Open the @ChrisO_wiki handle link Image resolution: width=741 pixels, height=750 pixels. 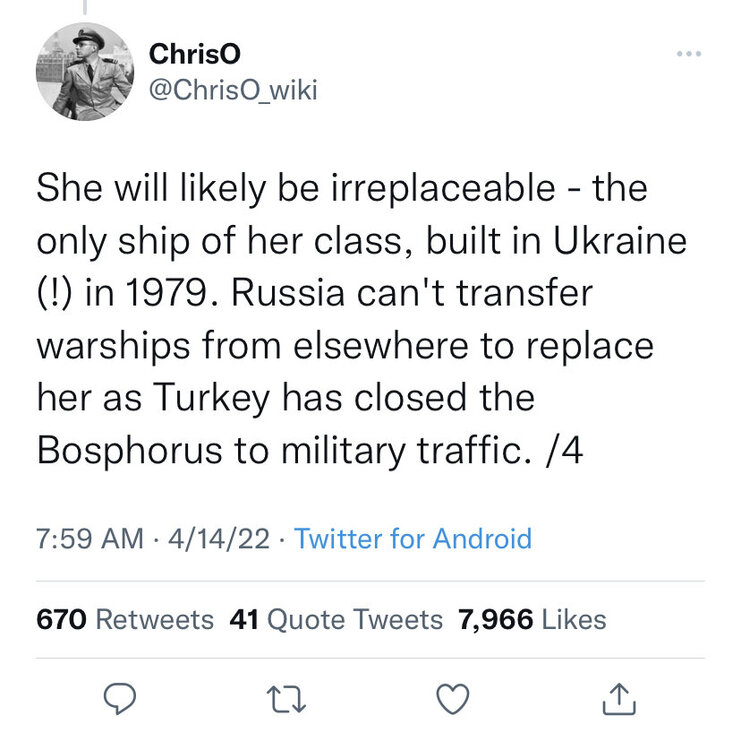232,91
